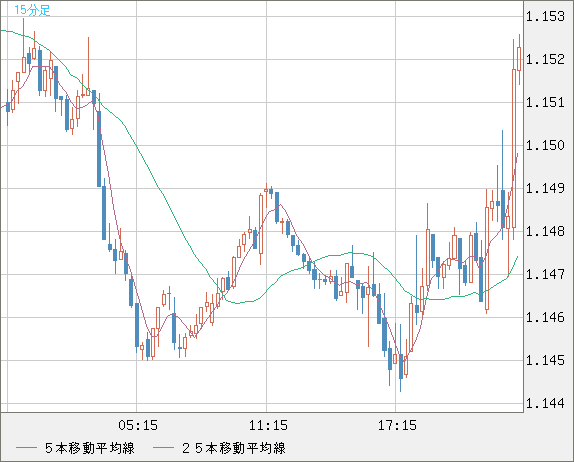Image resolution: width=574 pixels, height=462 pixels.
Task: Click the 05:15 time axis label
Action: coord(138,425)
